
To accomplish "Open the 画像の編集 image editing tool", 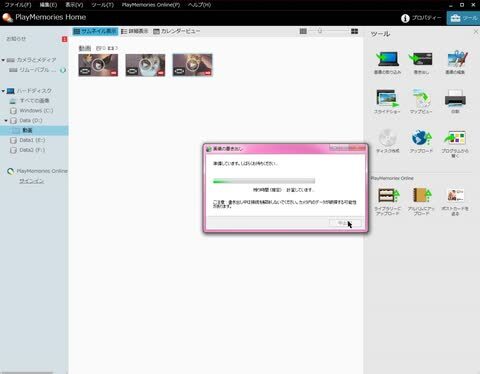I will 455,62.
